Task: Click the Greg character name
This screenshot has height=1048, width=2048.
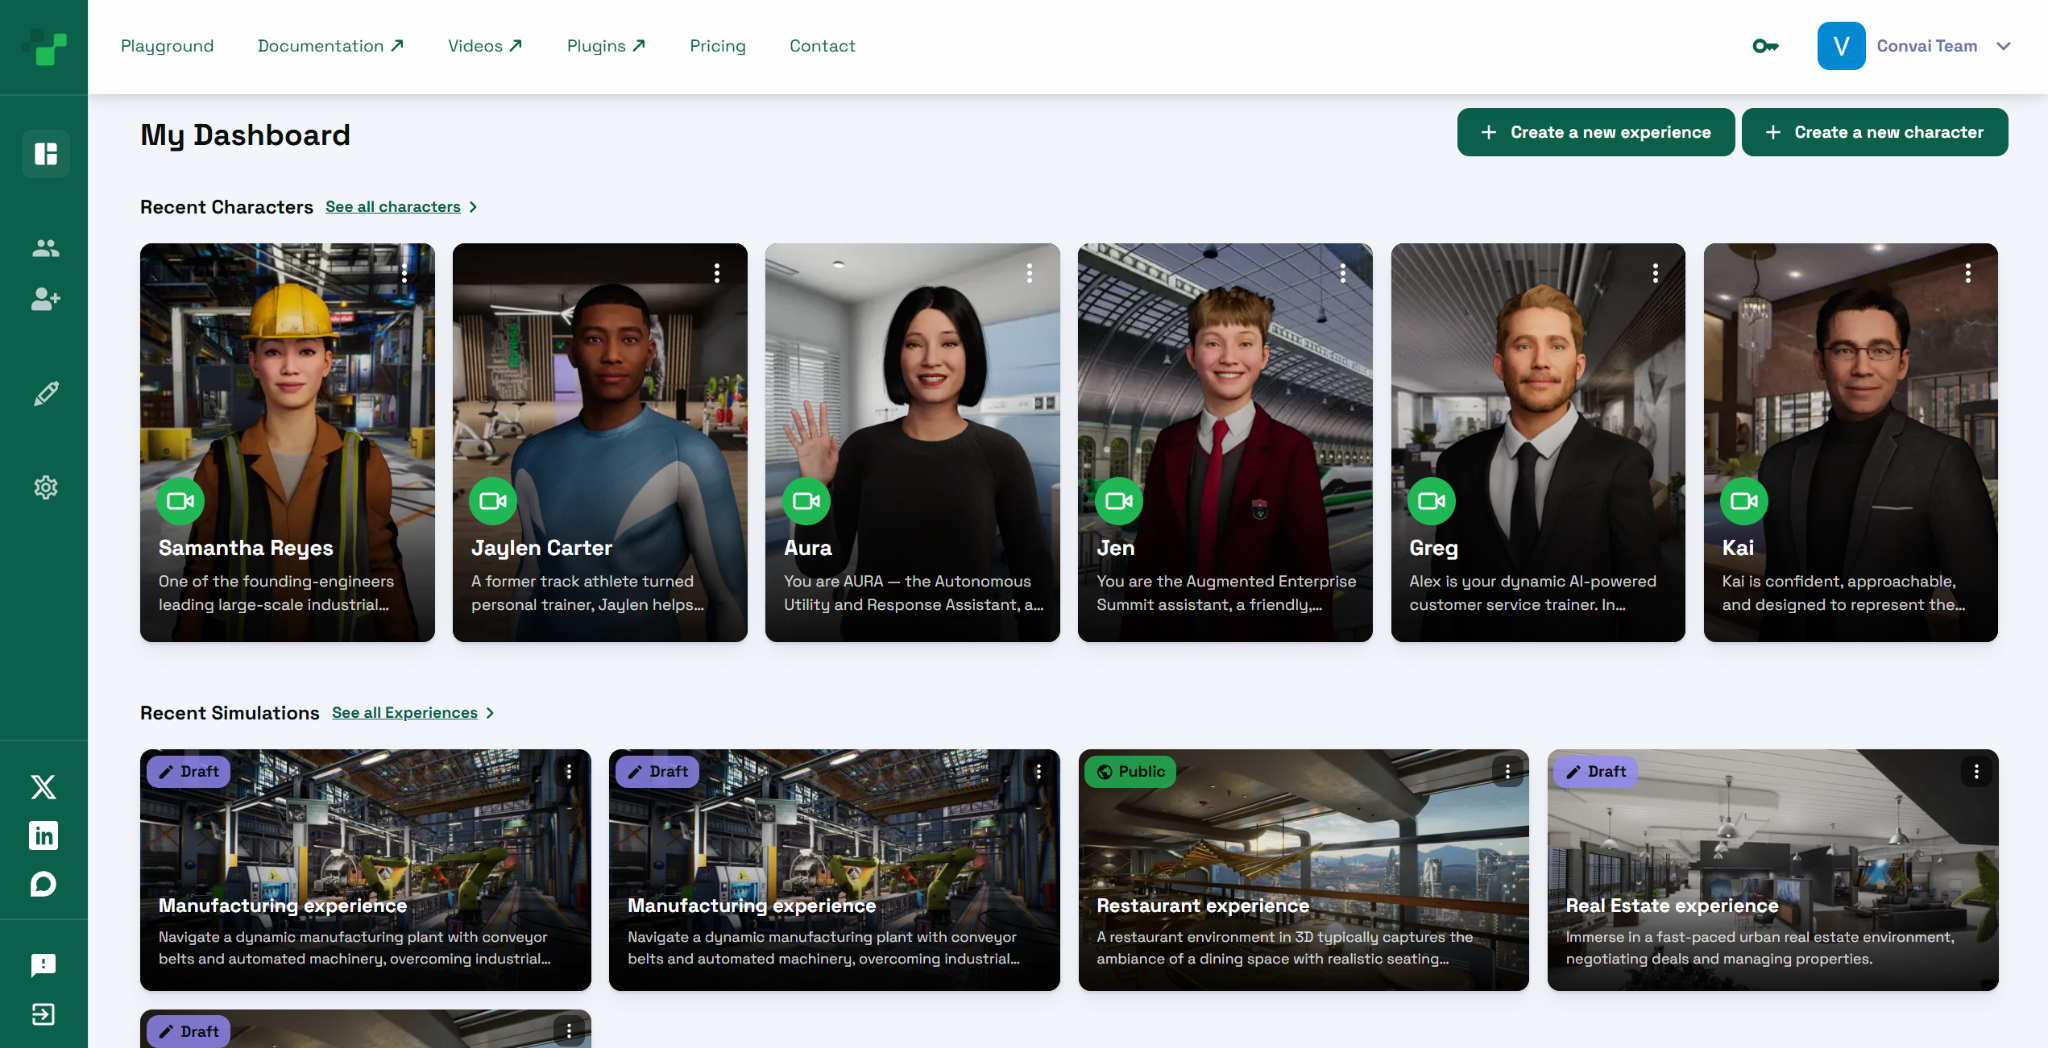Action: click(x=1433, y=548)
